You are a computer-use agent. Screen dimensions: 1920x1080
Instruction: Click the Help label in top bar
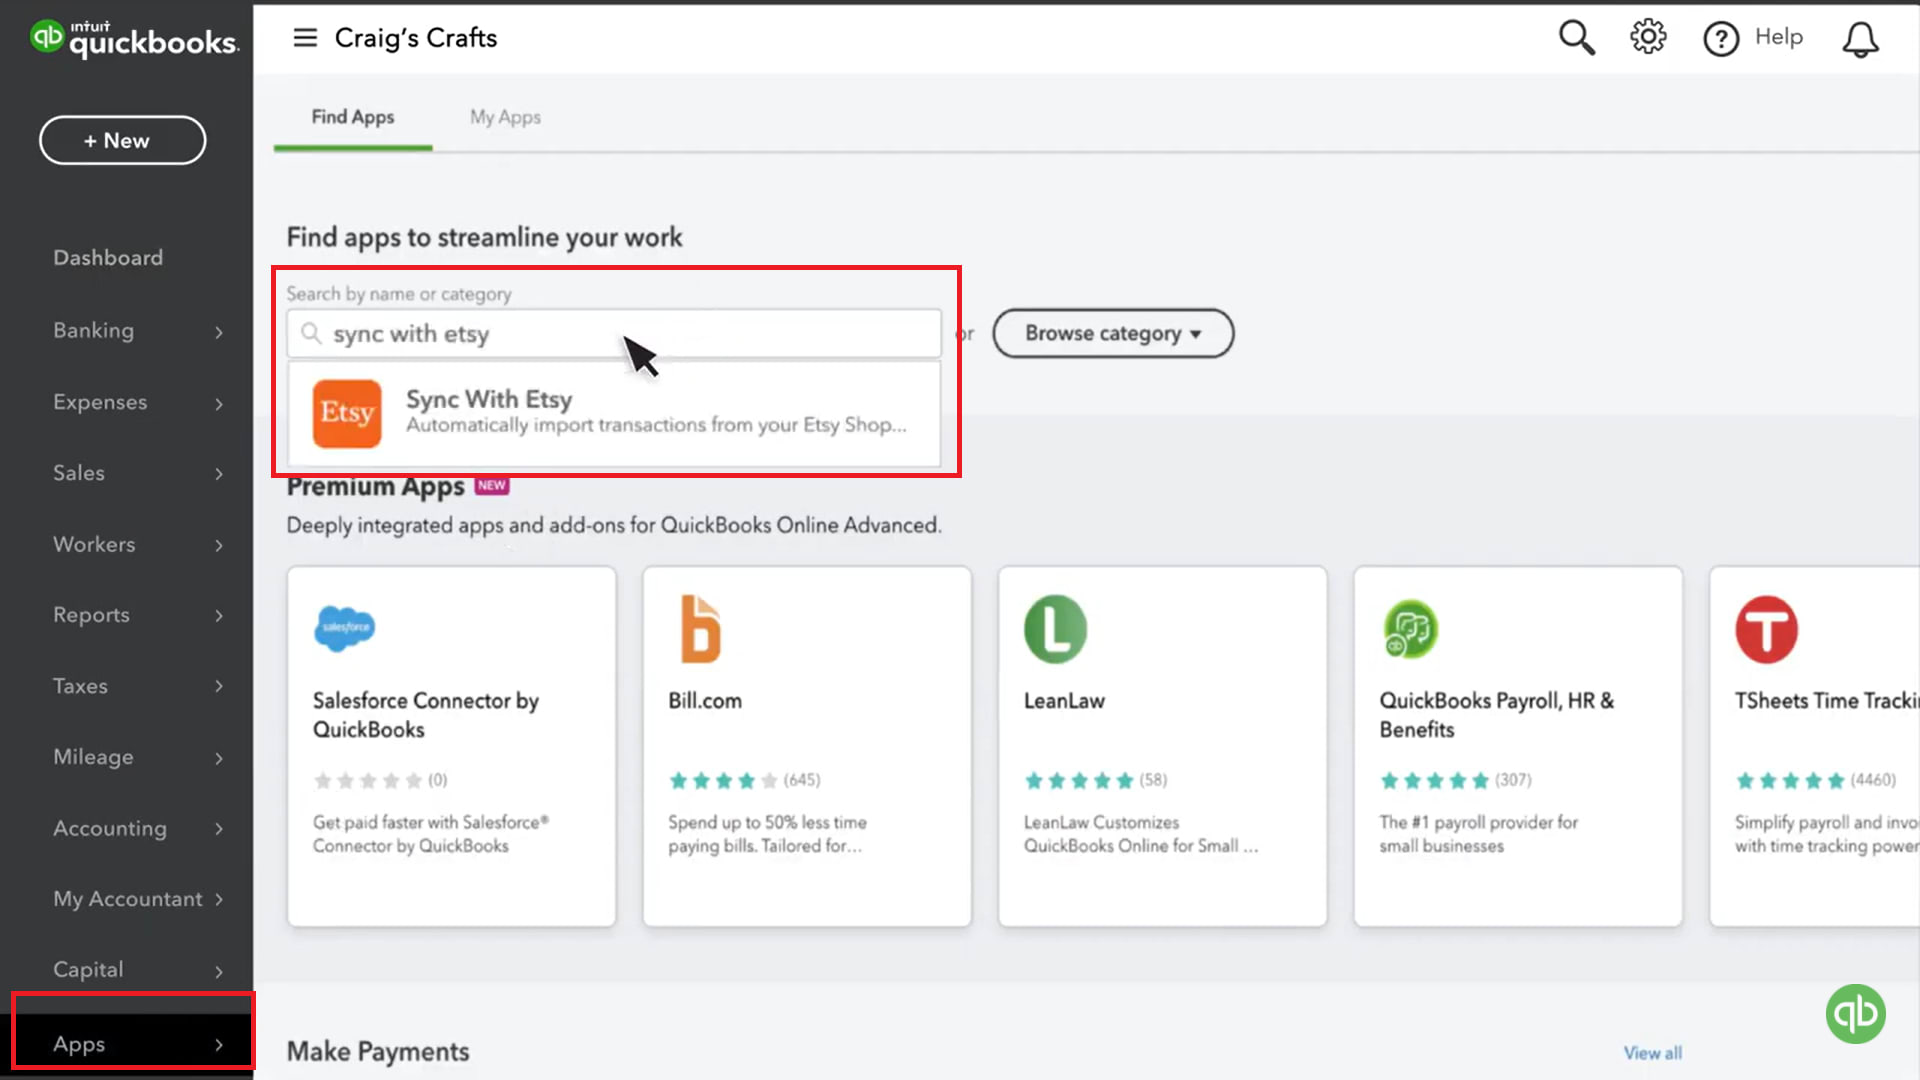(1778, 37)
